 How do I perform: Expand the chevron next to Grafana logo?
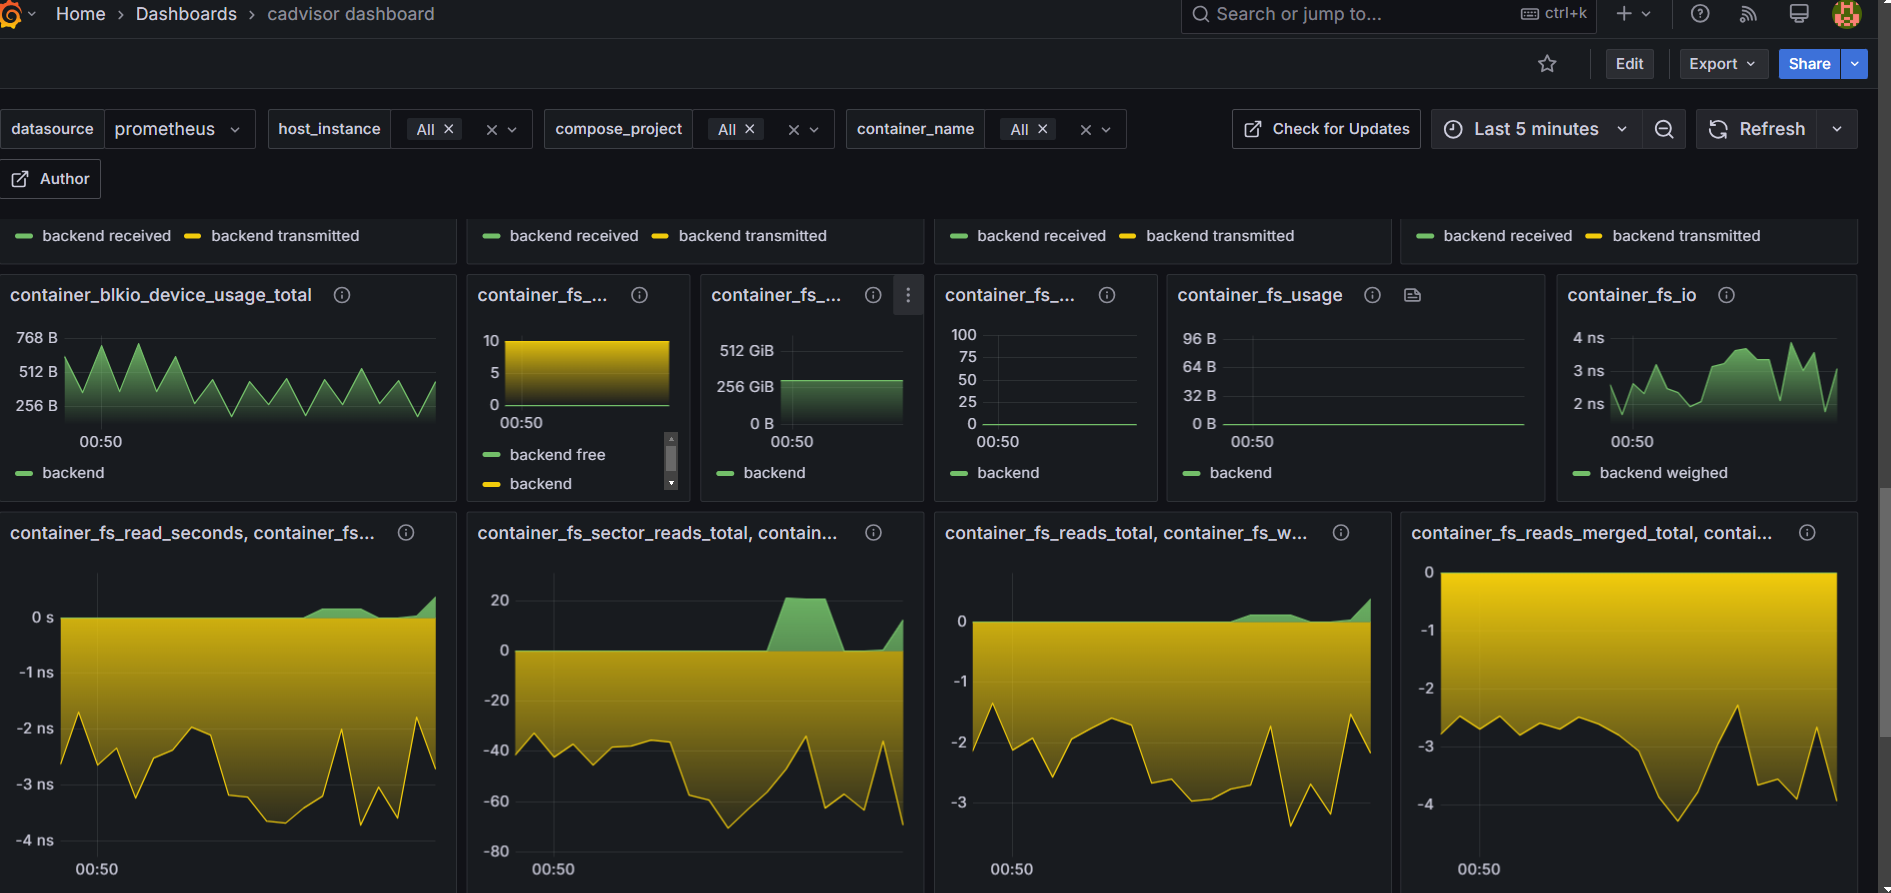pos(32,14)
